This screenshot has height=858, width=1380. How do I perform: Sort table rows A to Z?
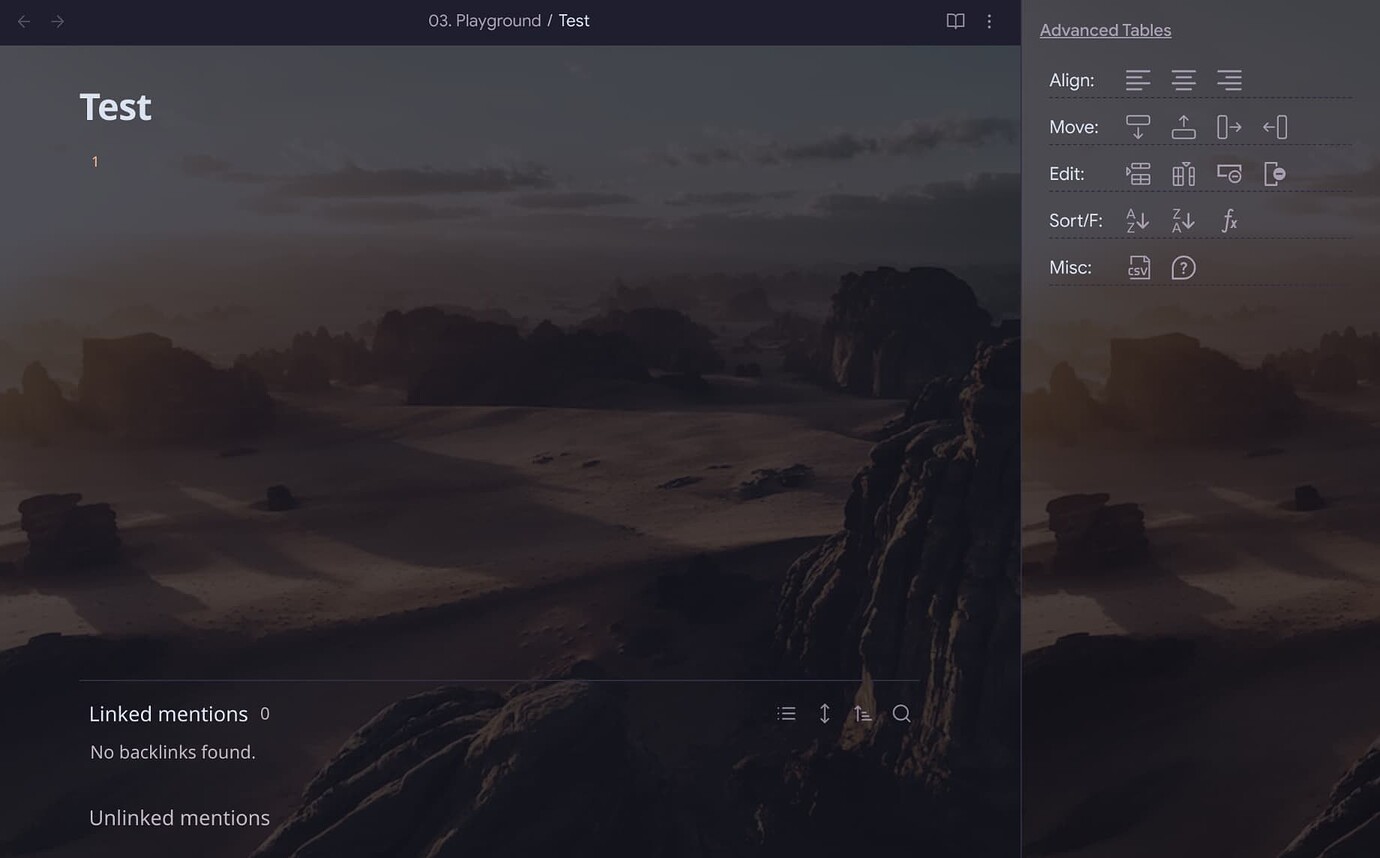(1137, 220)
